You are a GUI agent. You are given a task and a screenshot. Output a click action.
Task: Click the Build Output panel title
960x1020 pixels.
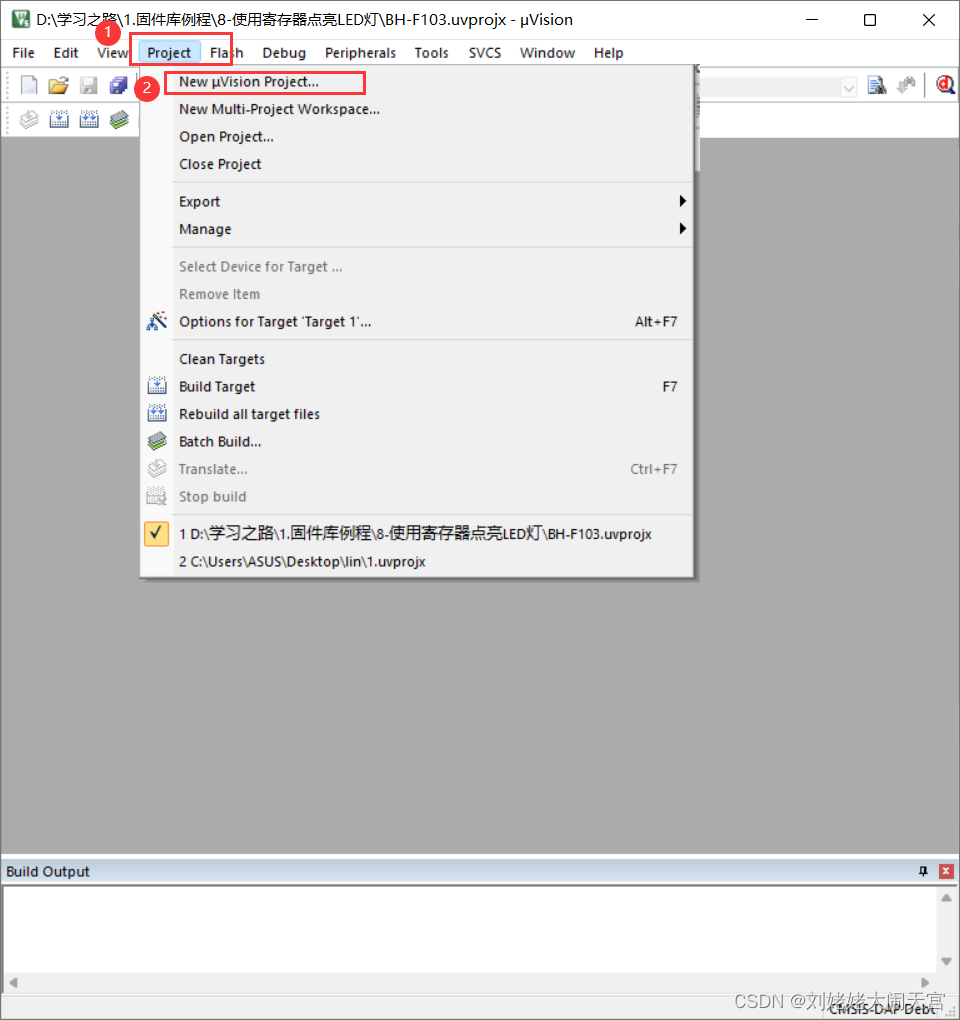pos(47,872)
